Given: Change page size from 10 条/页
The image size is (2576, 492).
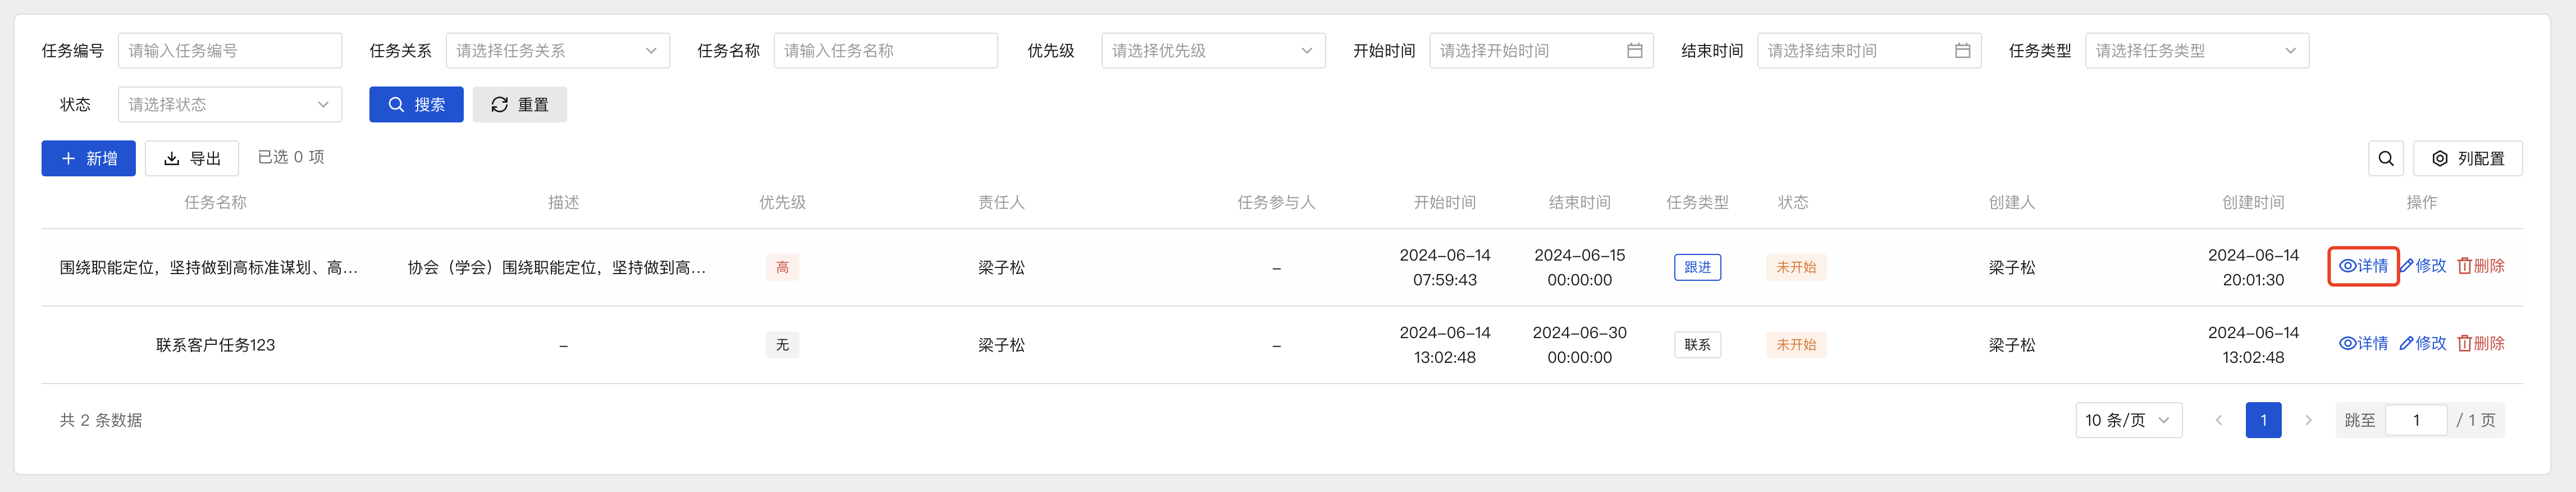Looking at the screenshot, I should click(2127, 420).
